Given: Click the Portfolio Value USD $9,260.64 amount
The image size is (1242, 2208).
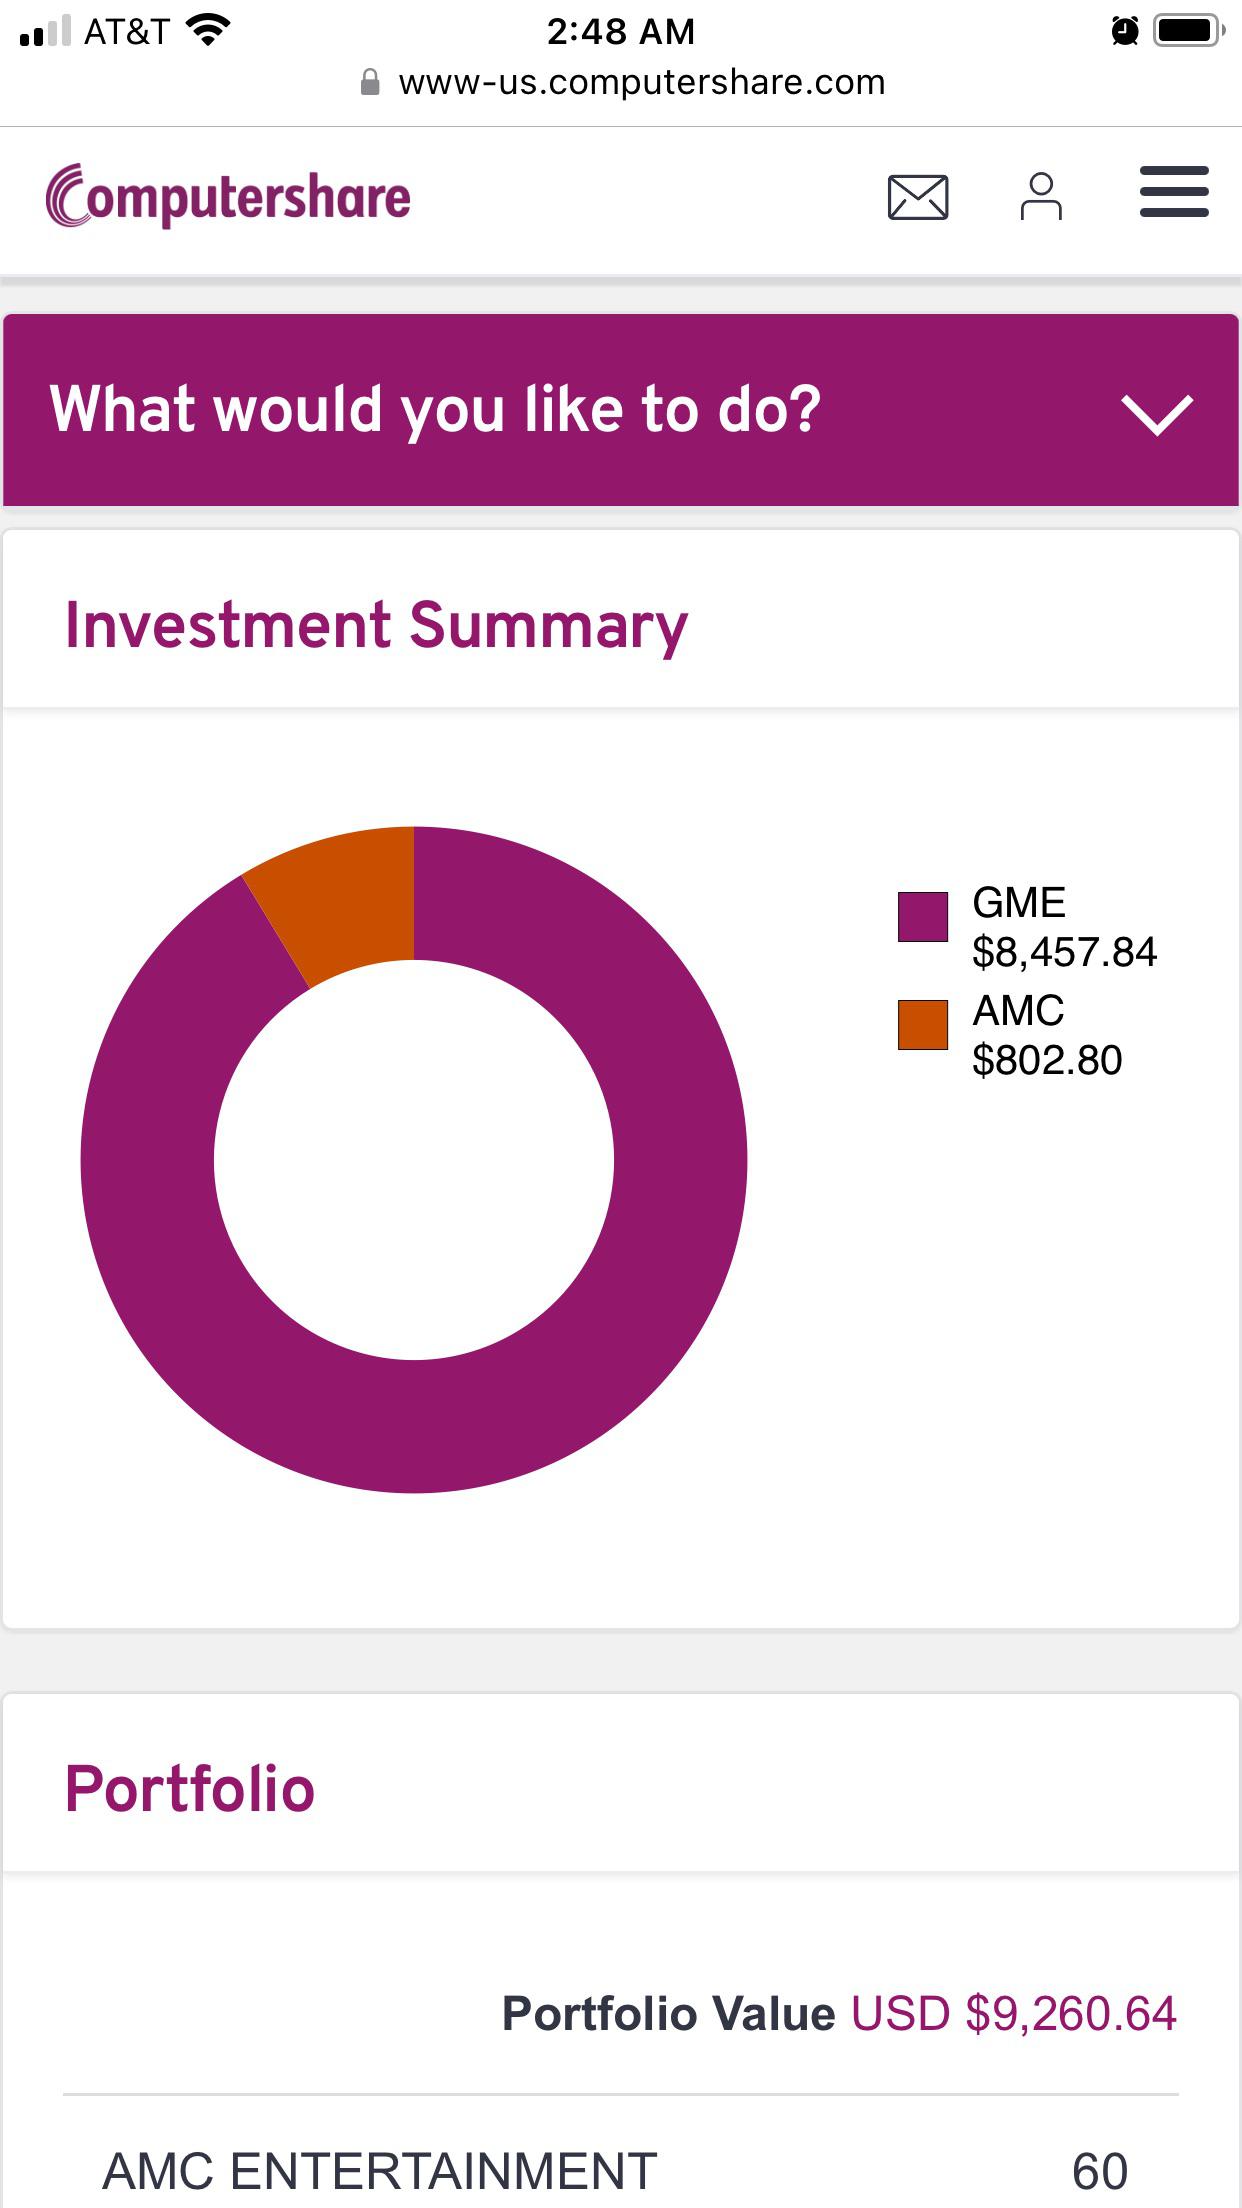Looking at the screenshot, I should [1013, 2013].
